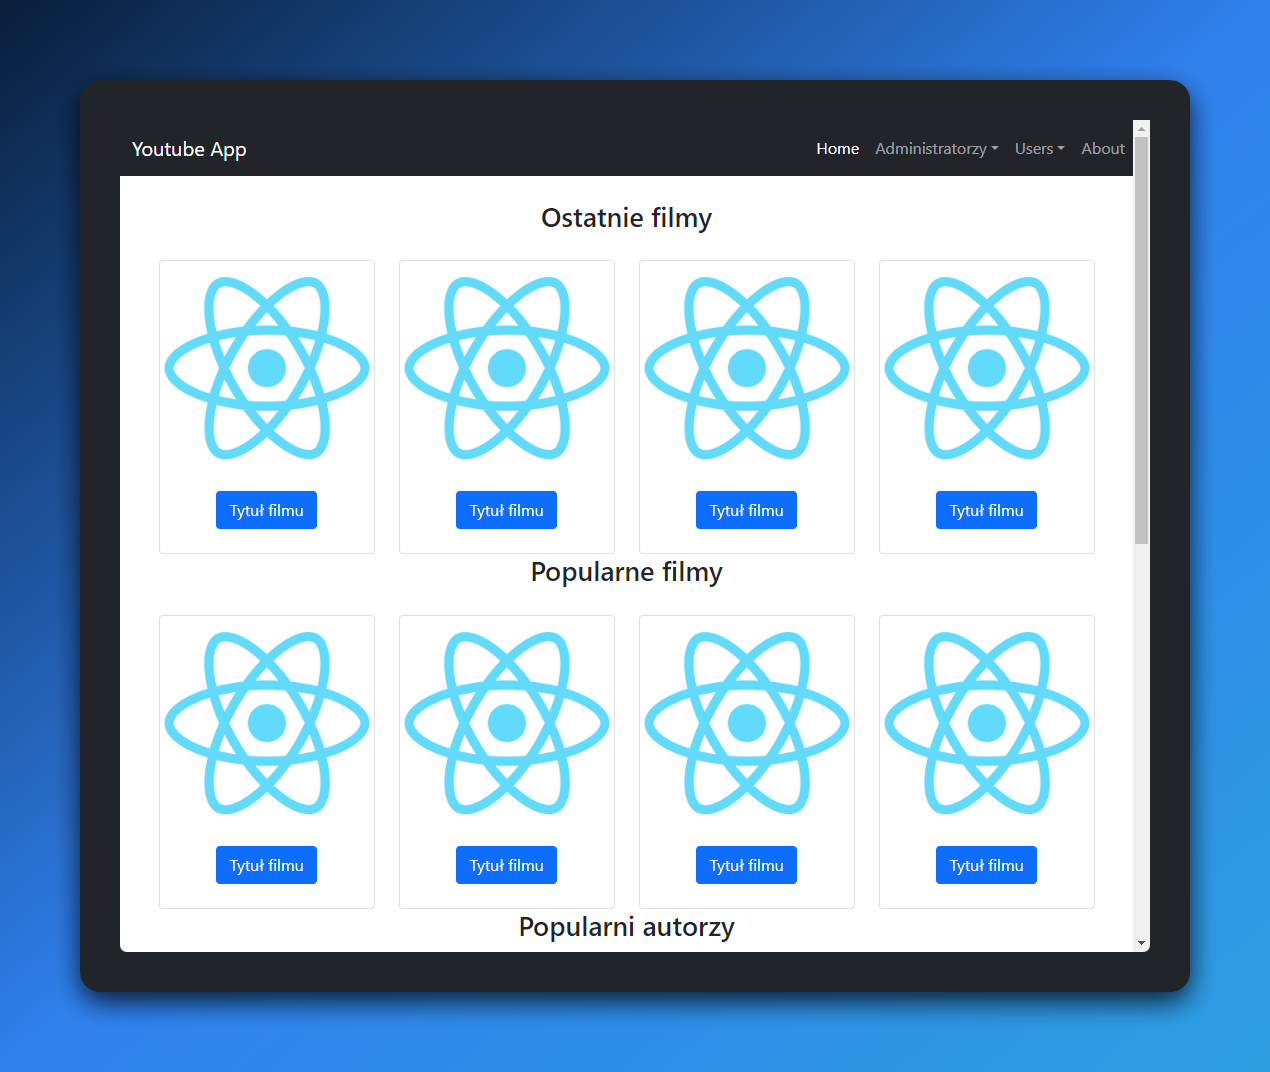Click the vertical scrollbar thumb
Image resolution: width=1270 pixels, height=1072 pixels.
click(x=1141, y=340)
